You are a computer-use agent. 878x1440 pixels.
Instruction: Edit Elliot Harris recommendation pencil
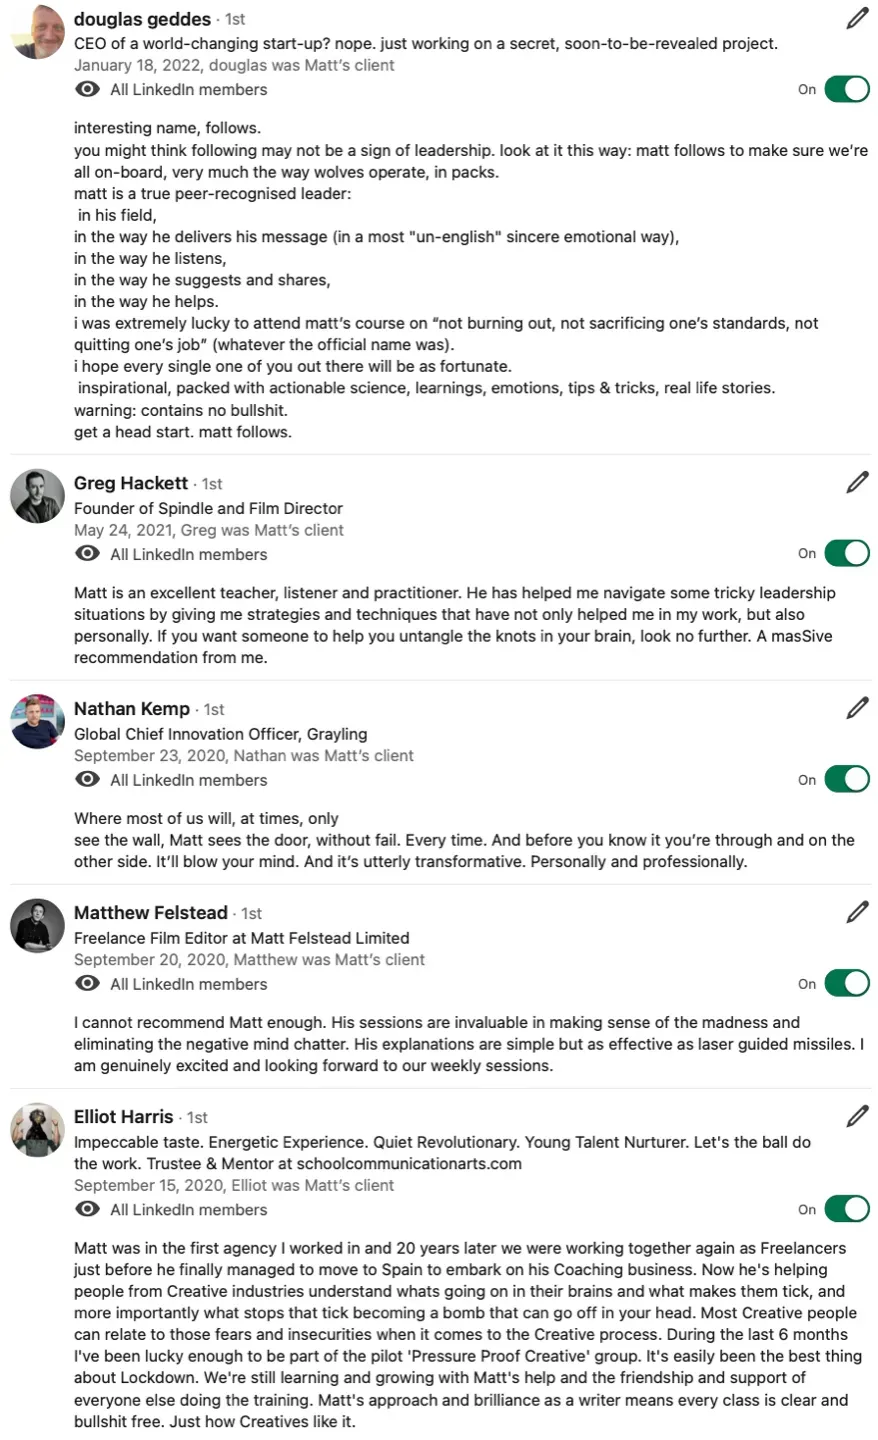click(857, 1116)
